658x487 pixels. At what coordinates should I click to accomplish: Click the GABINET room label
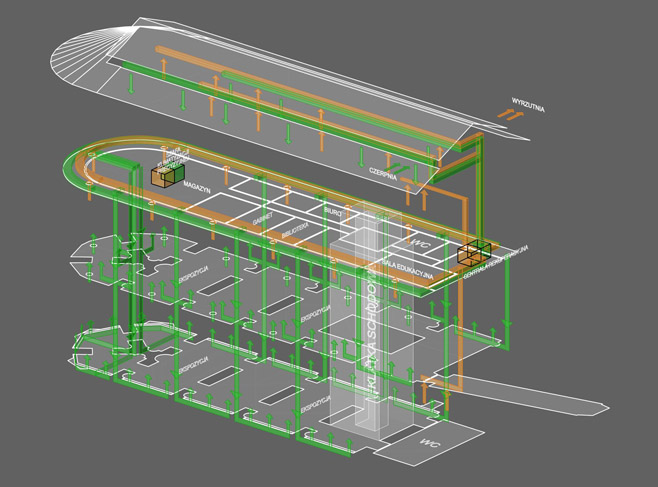[263, 216]
